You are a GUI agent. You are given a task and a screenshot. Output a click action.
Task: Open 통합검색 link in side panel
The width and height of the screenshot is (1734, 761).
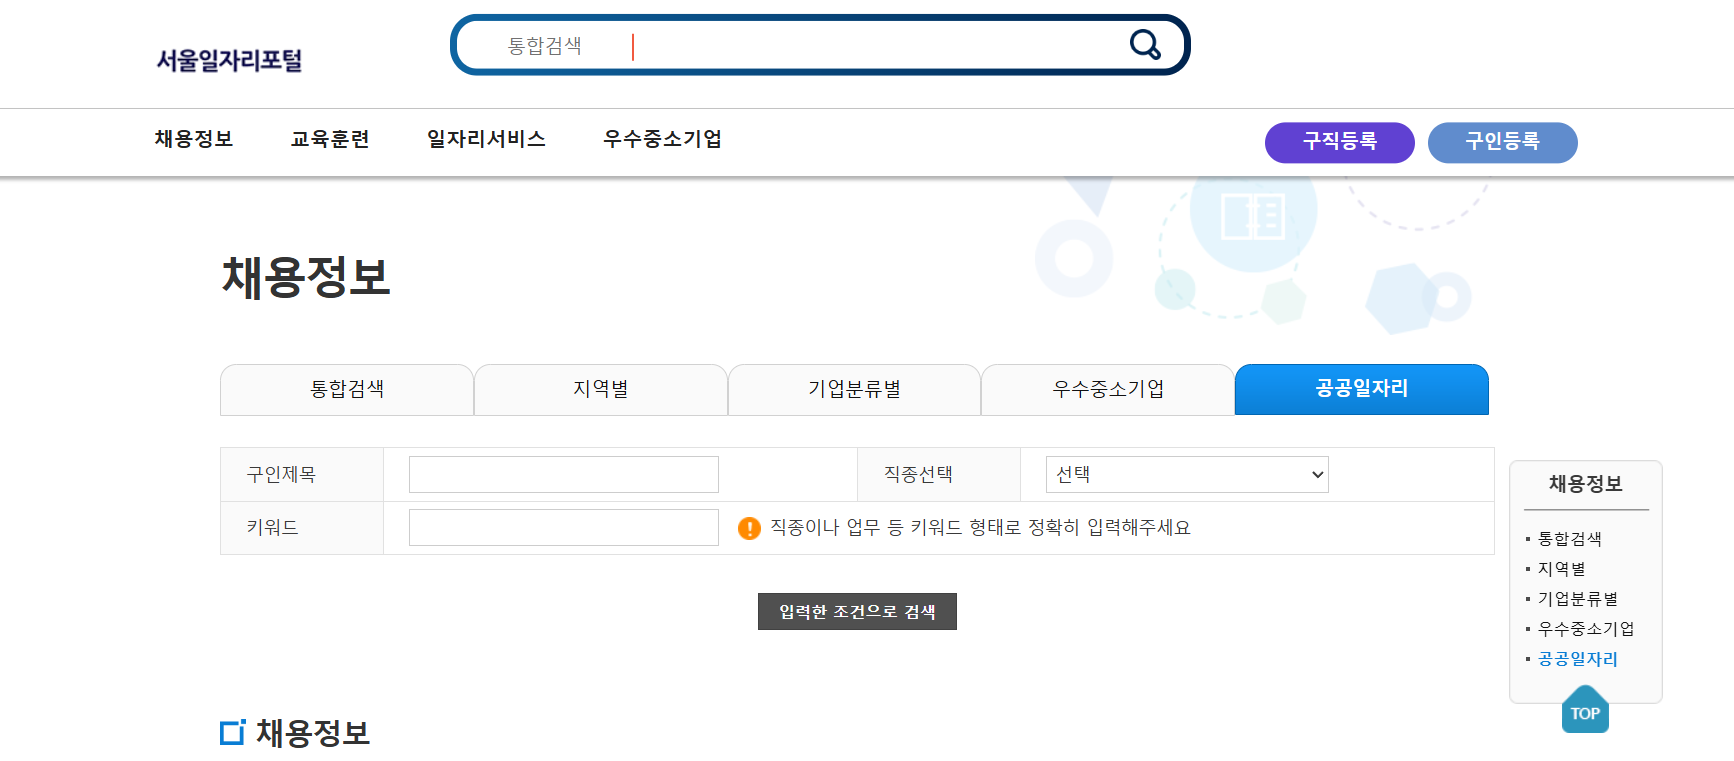click(1569, 539)
